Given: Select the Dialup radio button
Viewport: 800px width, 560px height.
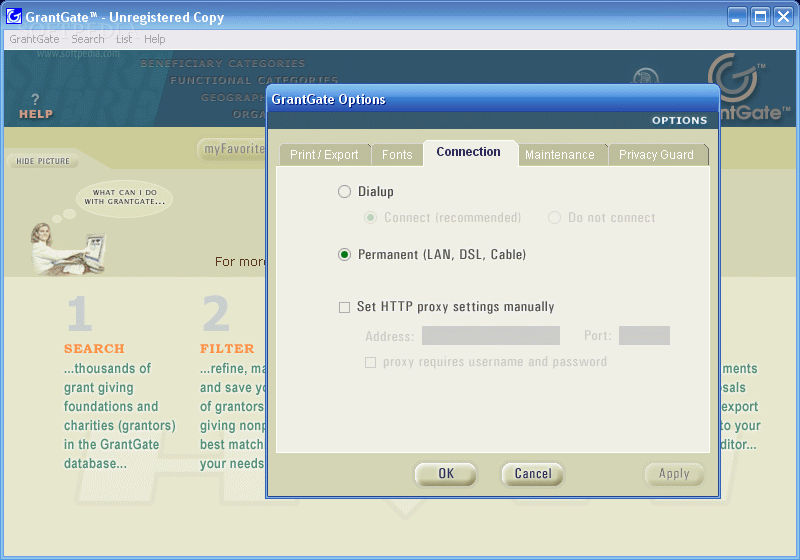Looking at the screenshot, I should click(x=344, y=192).
